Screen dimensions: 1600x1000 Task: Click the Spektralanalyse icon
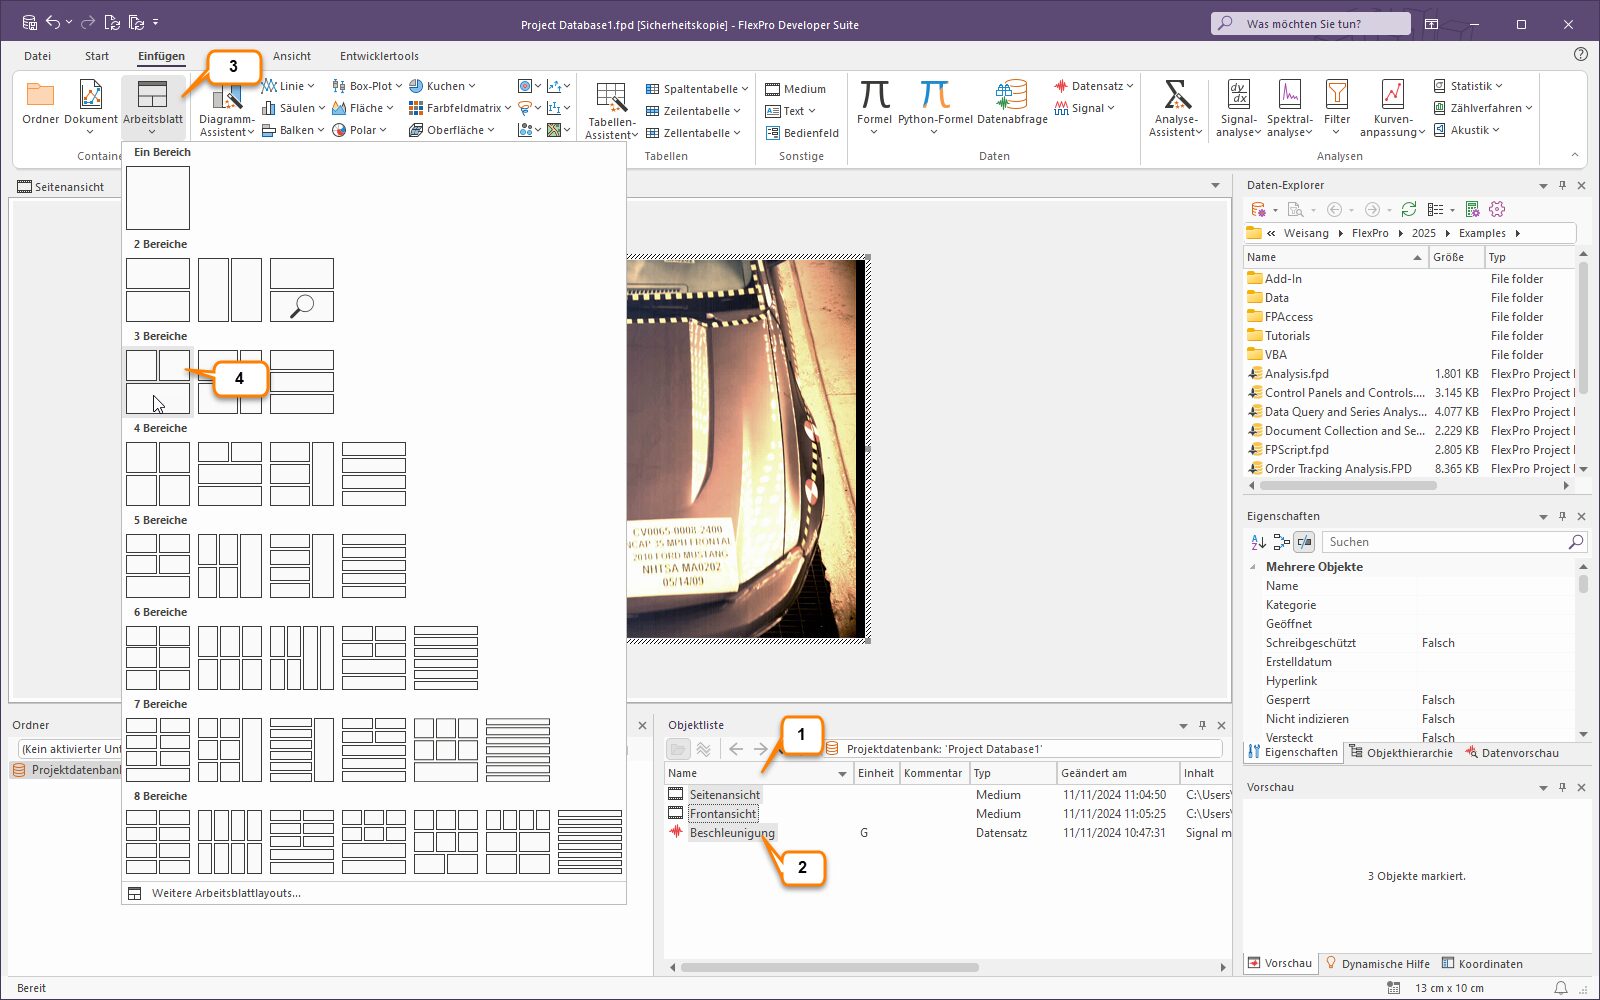coord(1289,96)
